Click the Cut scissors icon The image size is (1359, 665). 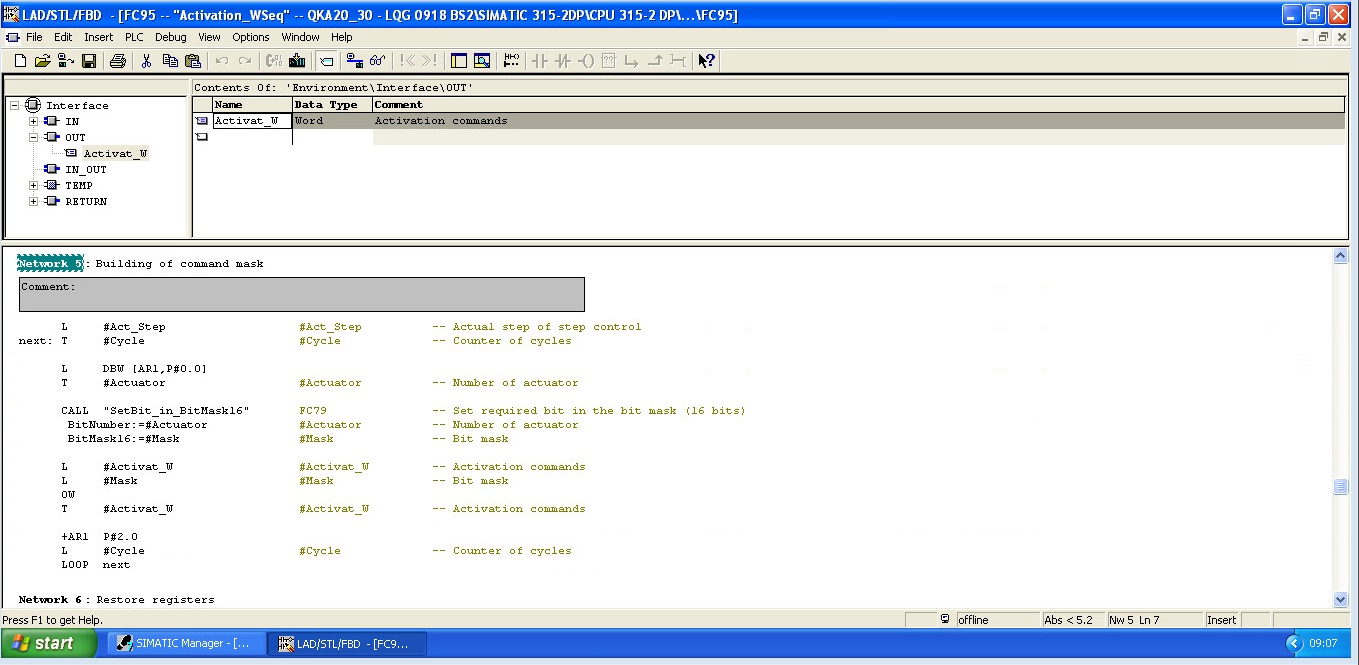click(x=146, y=61)
